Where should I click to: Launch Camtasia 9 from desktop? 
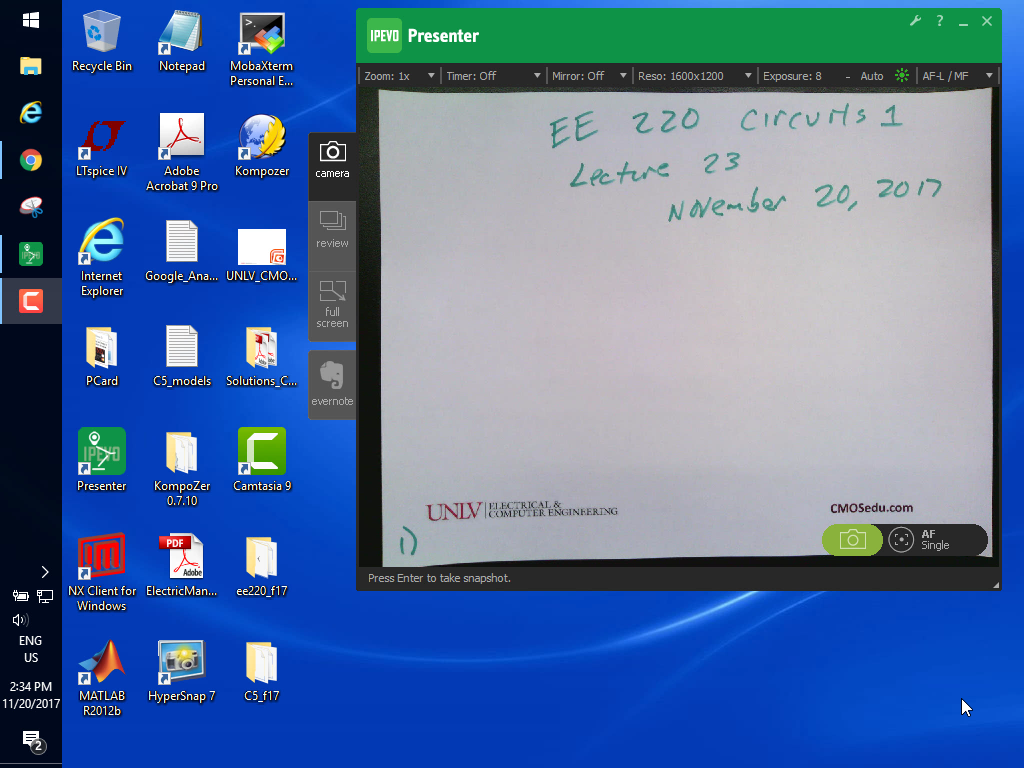tap(261, 461)
